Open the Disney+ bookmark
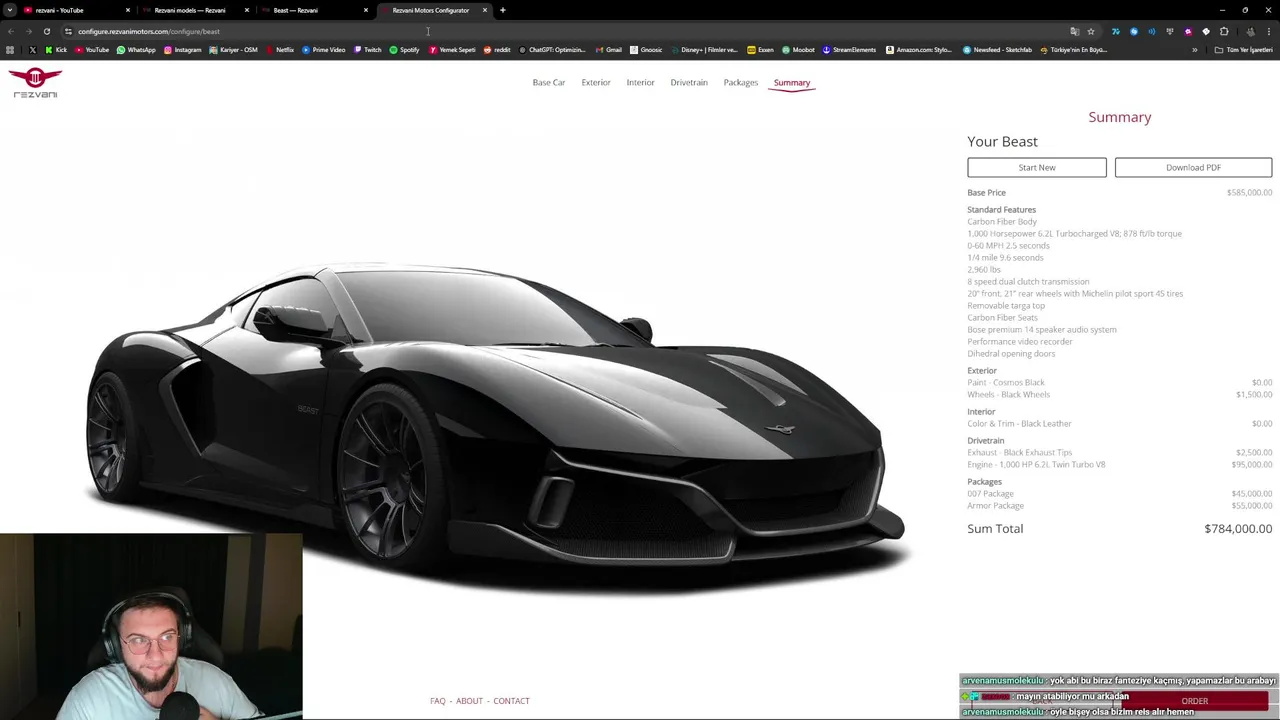 point(704,50)
